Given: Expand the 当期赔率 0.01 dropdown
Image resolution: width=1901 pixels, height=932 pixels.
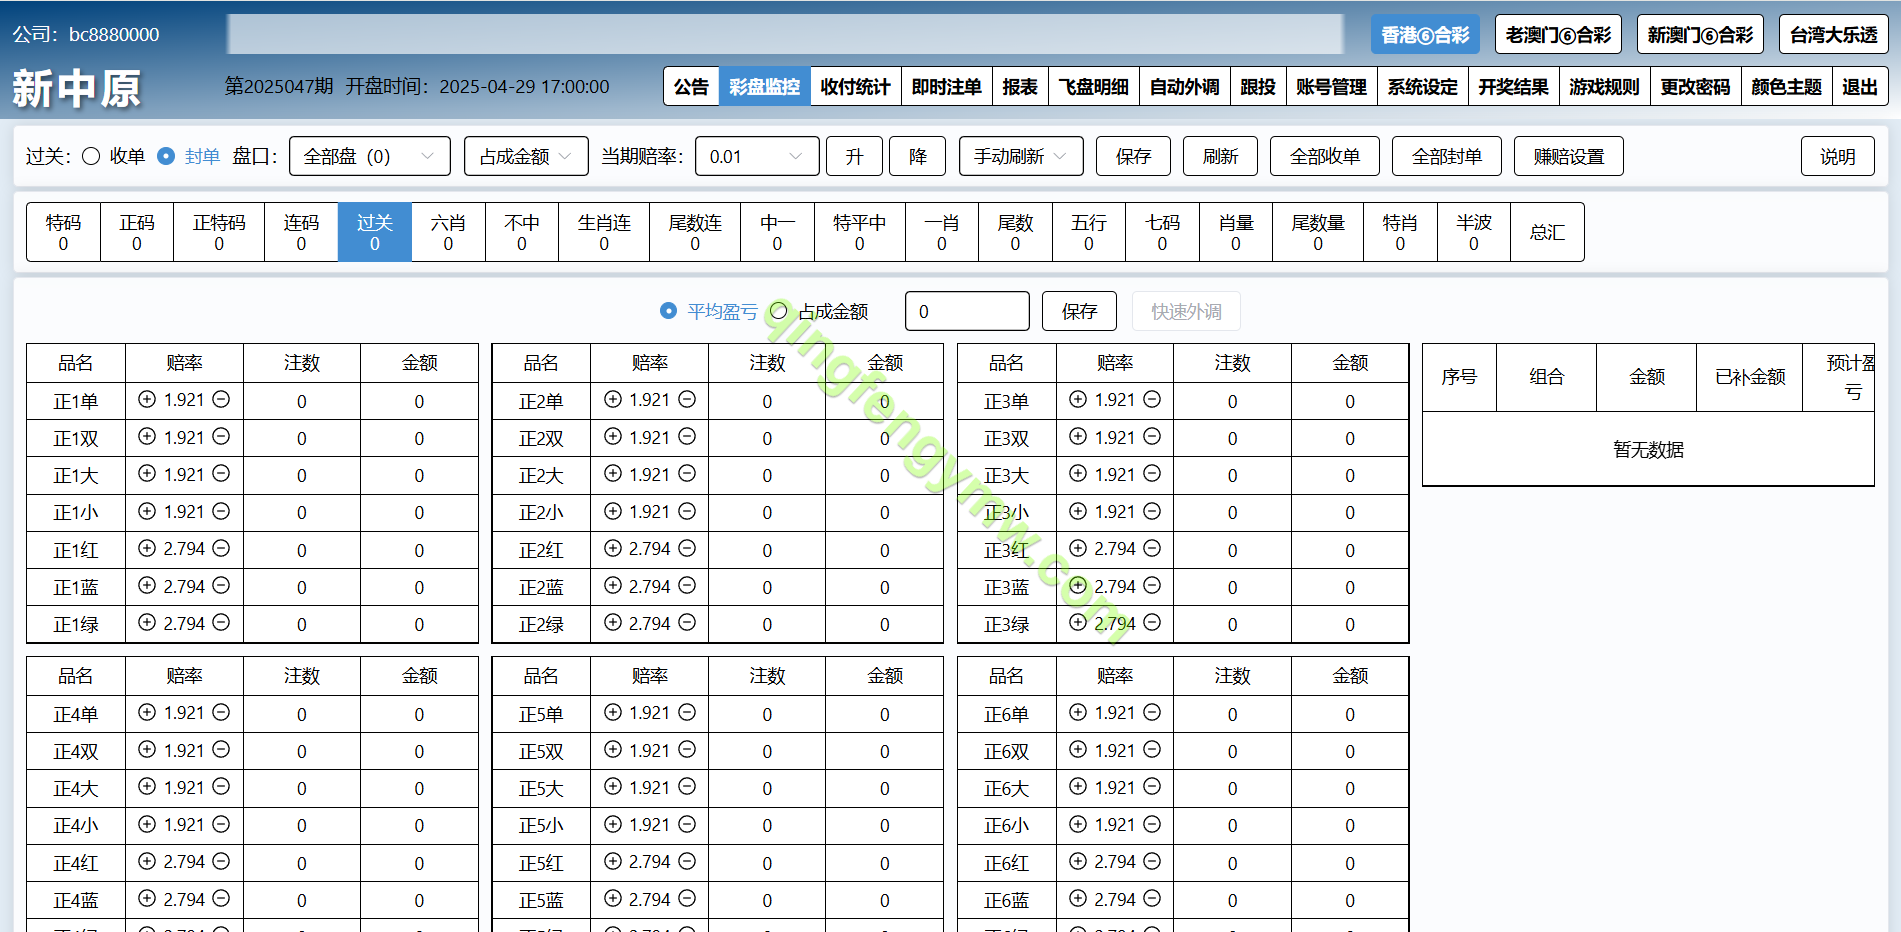Looking at the screenshot, I should [756, 156].
